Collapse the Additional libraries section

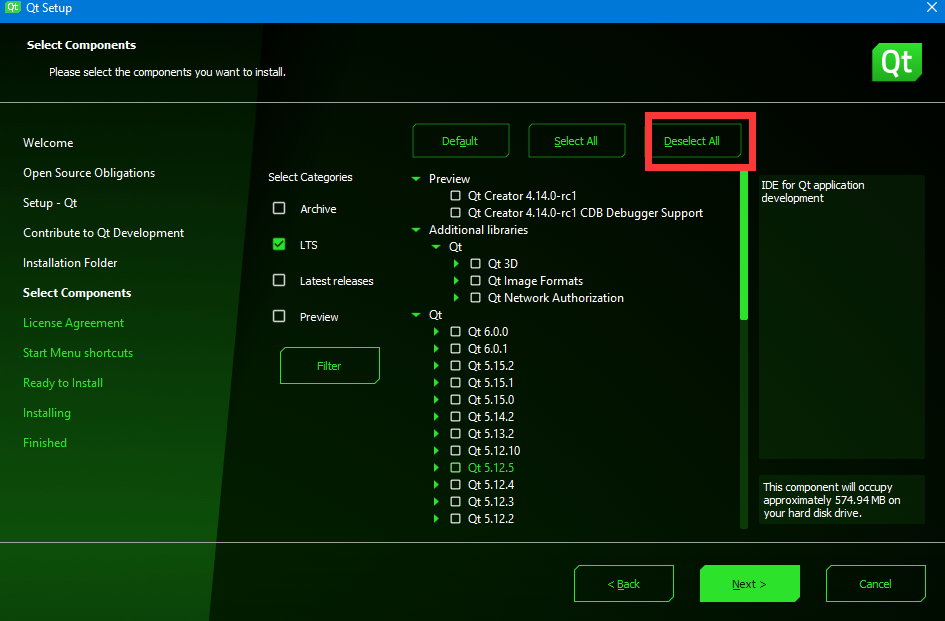pyautogui.click(x=416, y=230)
